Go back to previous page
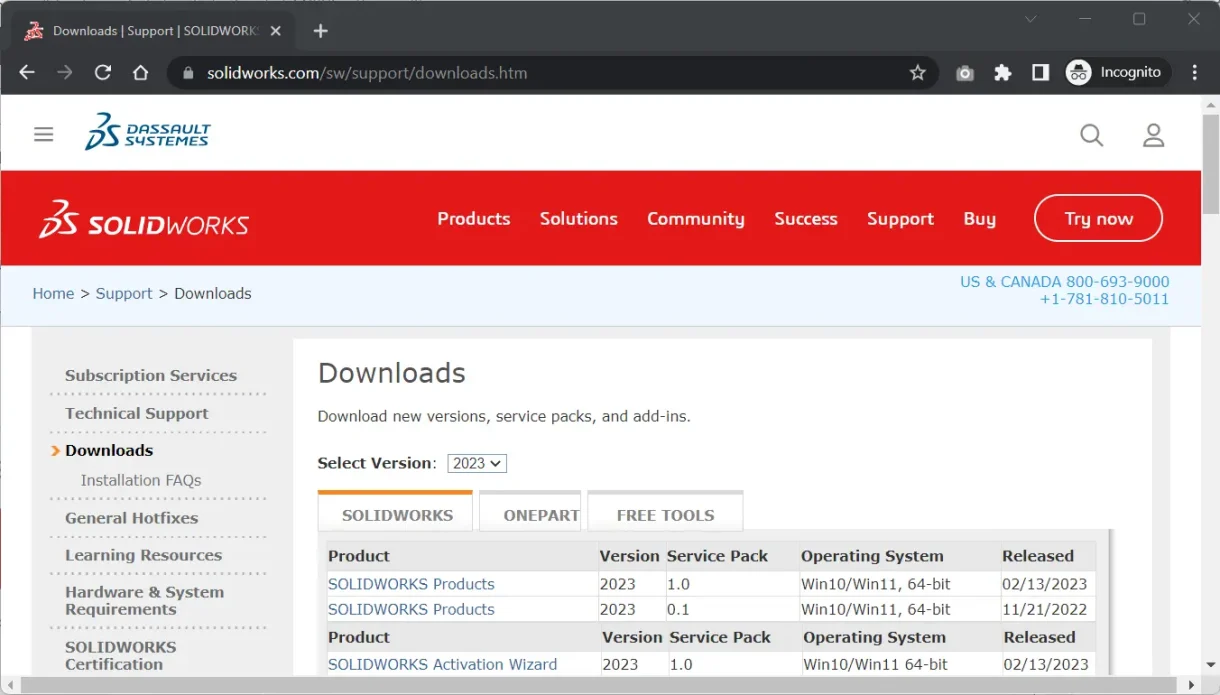This screenshot has height=695, width=1220. pos(27,72)
